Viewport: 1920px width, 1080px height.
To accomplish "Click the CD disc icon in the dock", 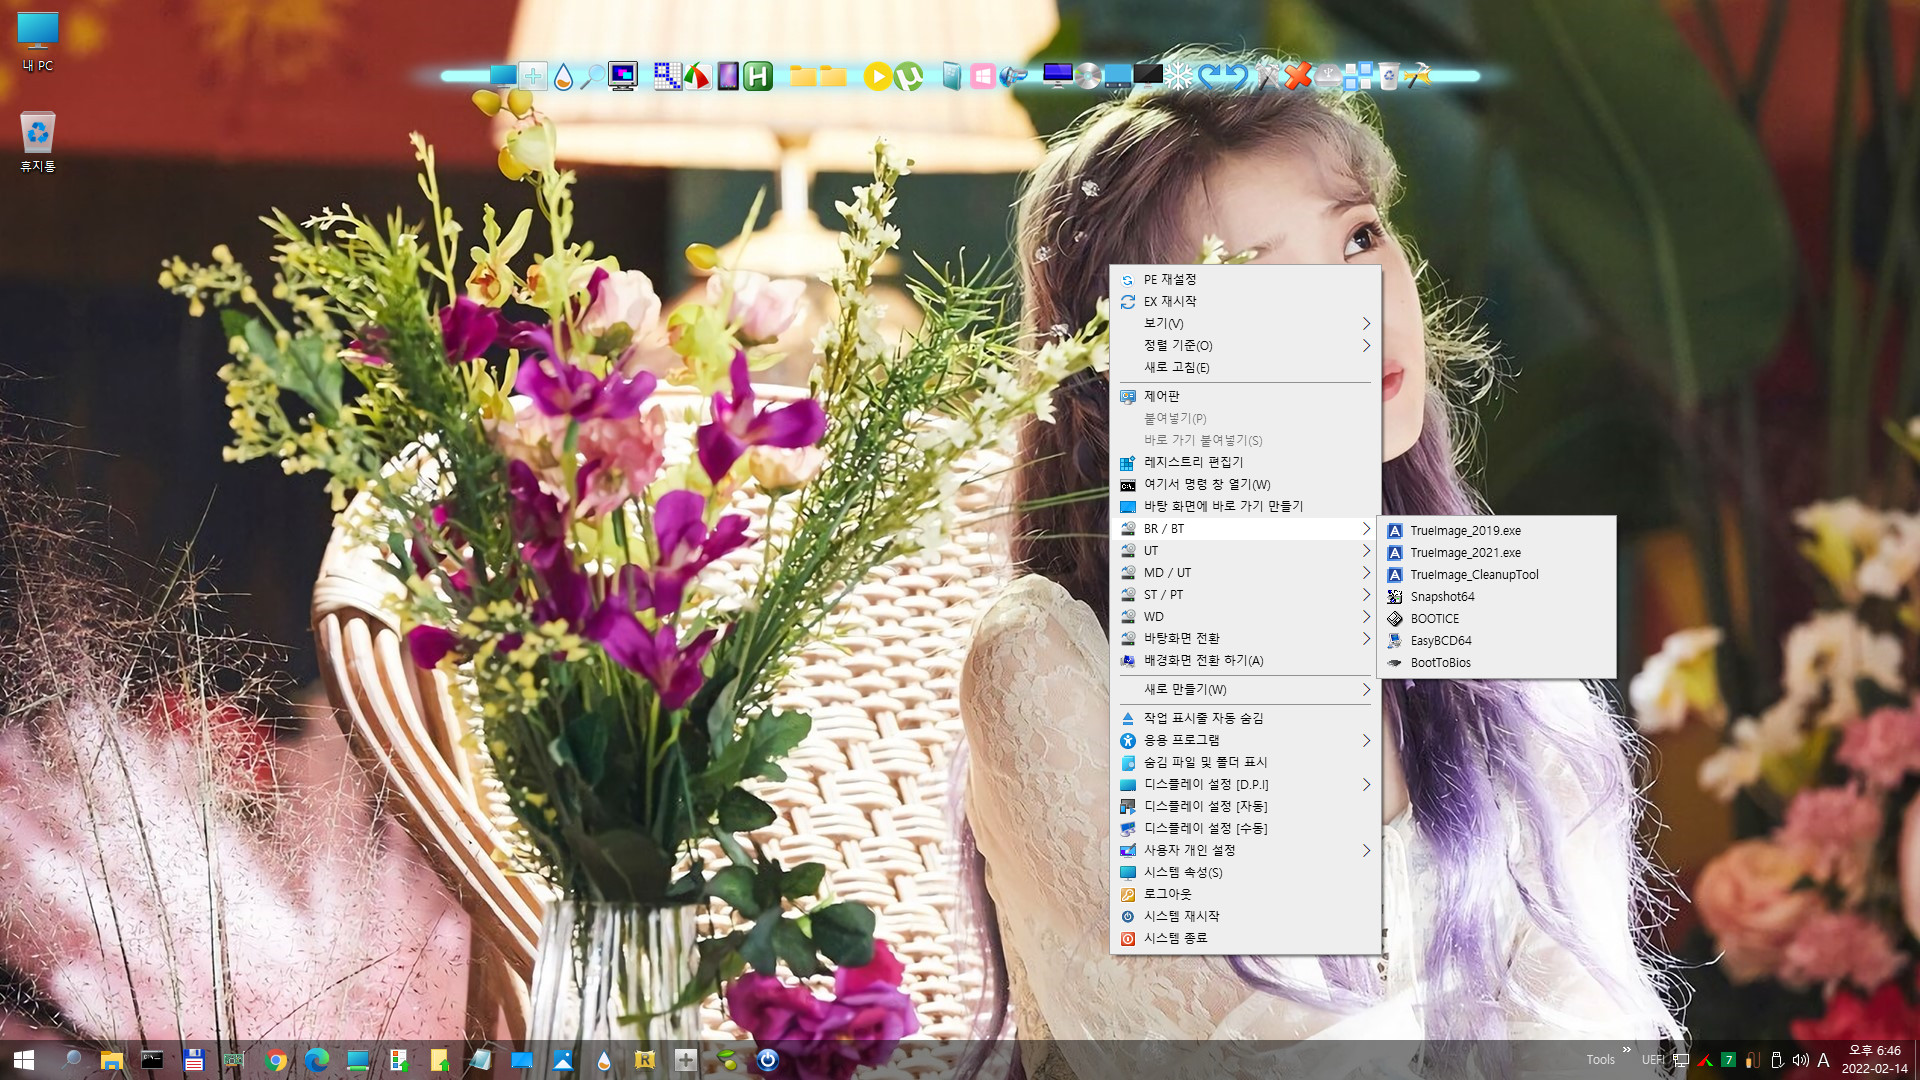I will tap(1088, 76).
